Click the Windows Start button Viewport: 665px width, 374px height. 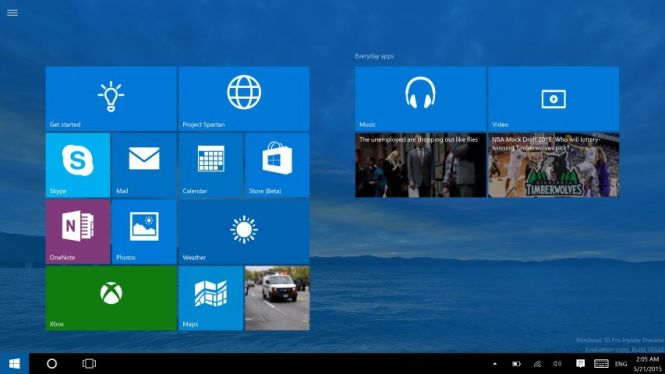(14, 364)
